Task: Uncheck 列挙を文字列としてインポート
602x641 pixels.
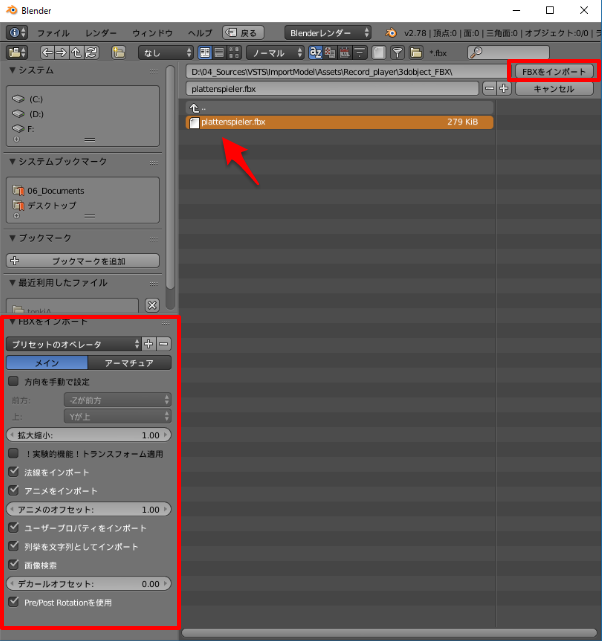Action: click(x=13, y=546)
